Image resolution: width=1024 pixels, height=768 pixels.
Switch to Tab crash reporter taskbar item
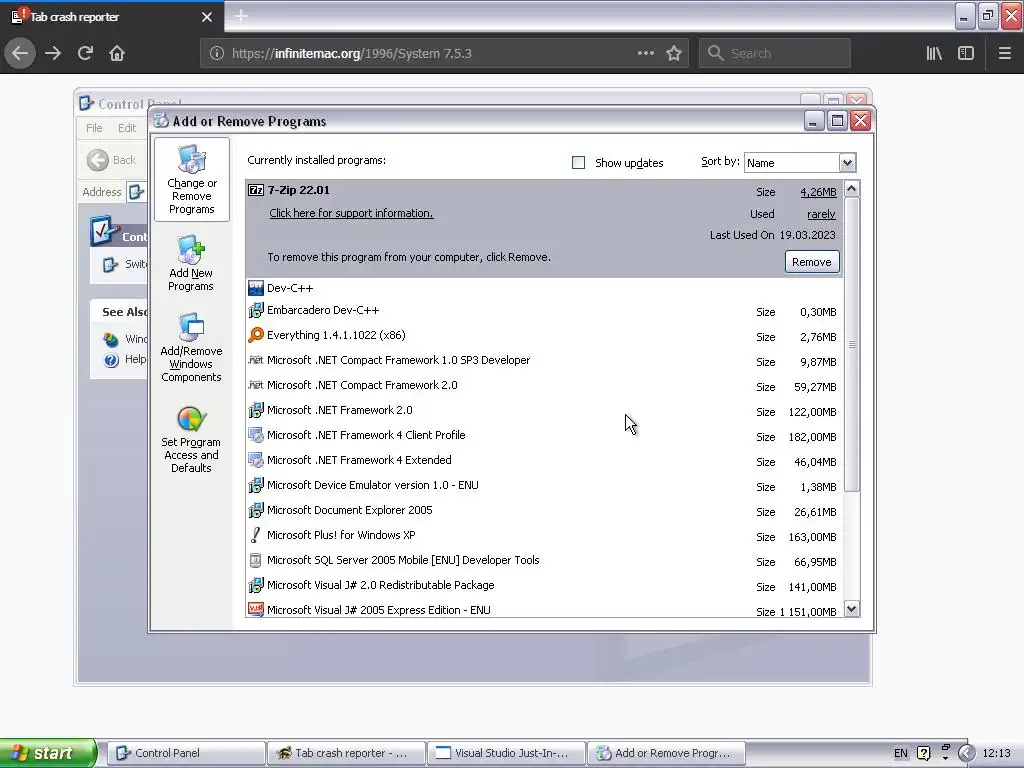[x=346, y=753]
